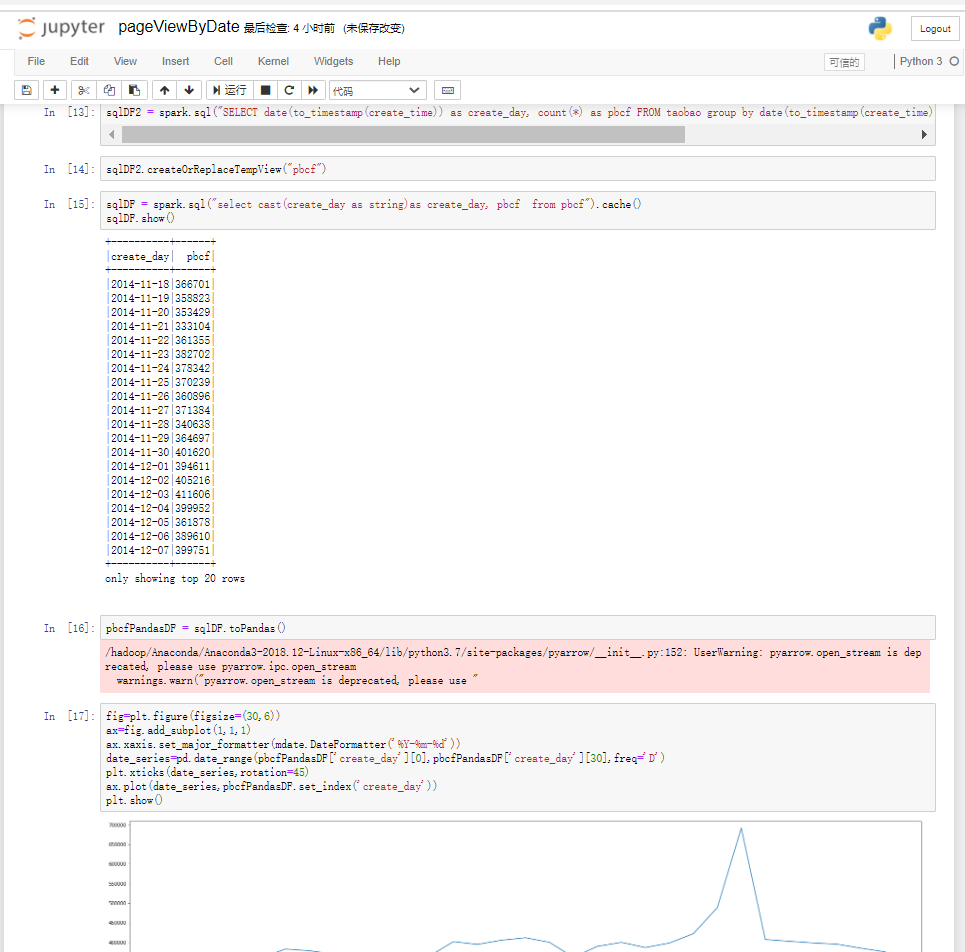965x952 pixels.
Task: Click the Jupyter logo
Action: pyautogui.click(x=60, y=28)
